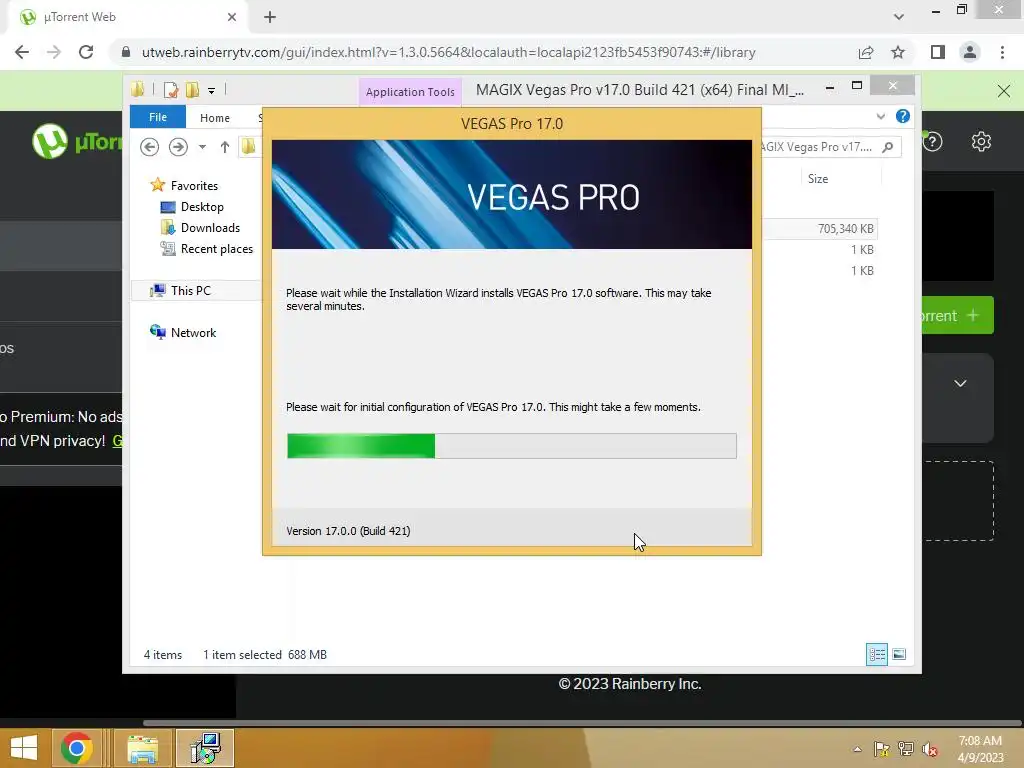
Task: Click the horizontal scrollbar in Chrome
Action: click(581, 723)
